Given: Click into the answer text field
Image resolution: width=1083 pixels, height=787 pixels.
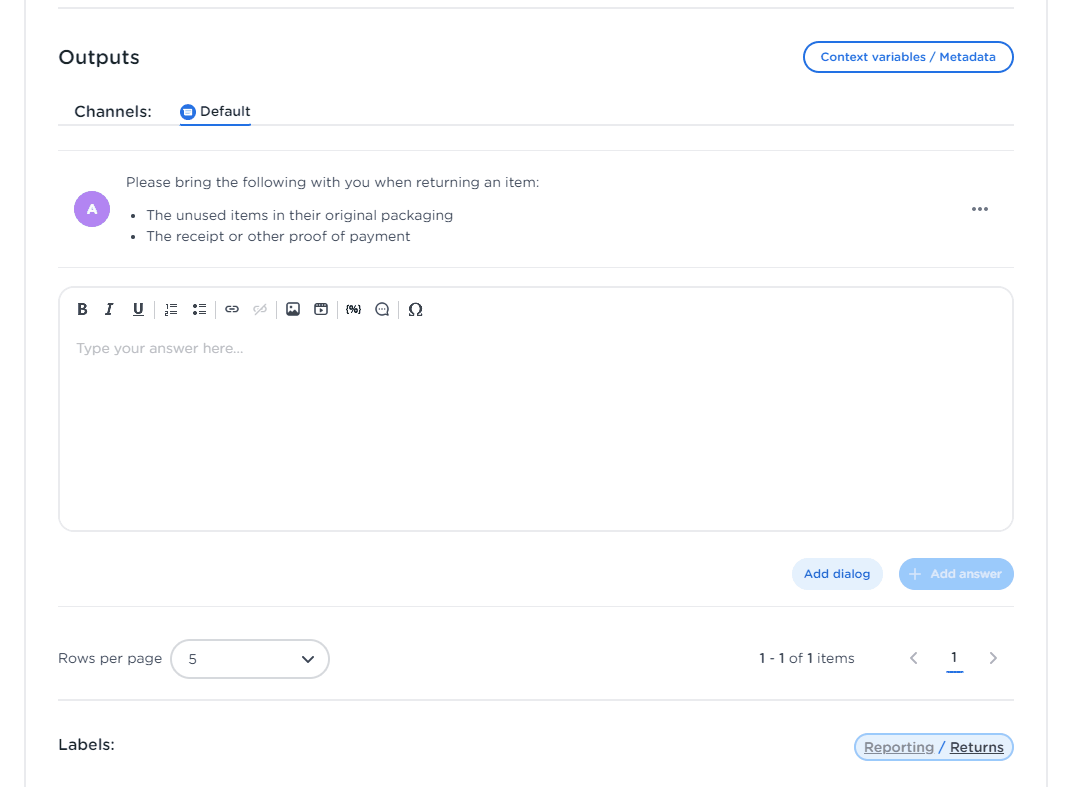Looking at the screenshot, I should pyautogui.click(x=535, y=430).
